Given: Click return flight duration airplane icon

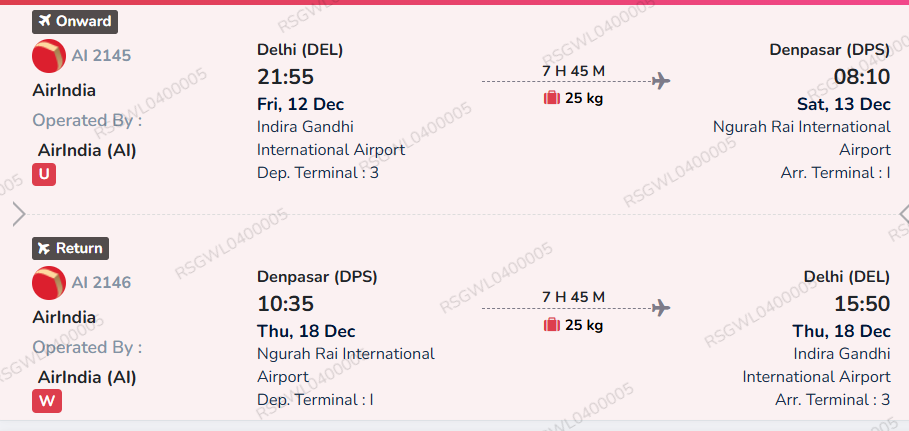Looking at the screenshot, I should tap(660, 308).
